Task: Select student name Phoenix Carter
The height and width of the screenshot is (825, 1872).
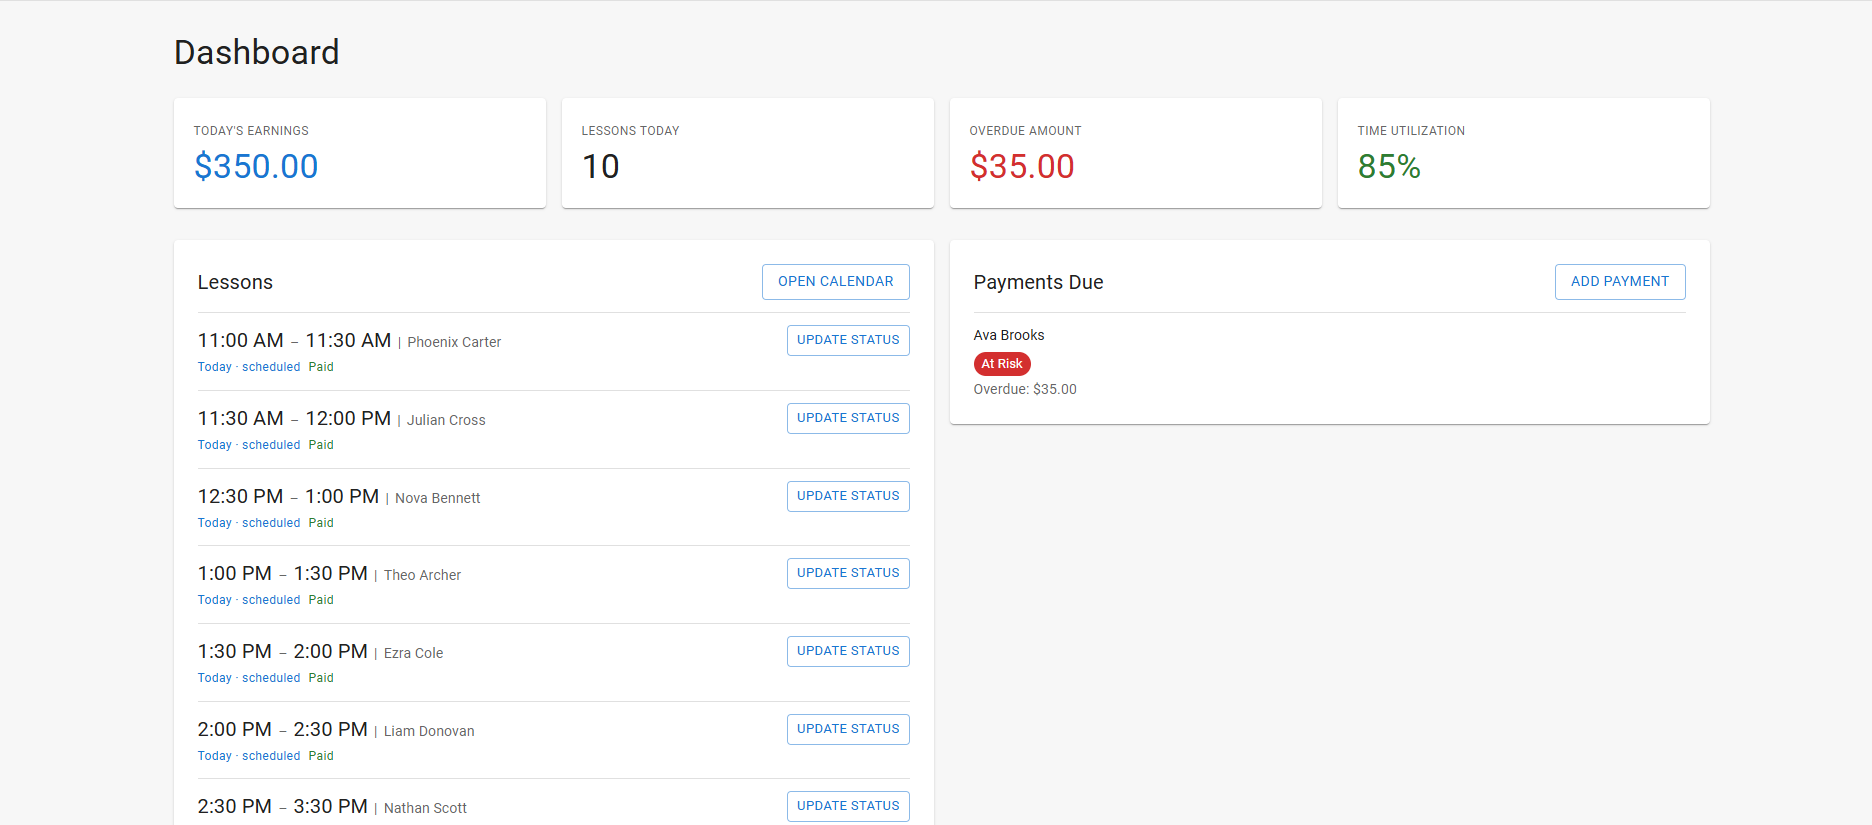Action: point(454,342)
